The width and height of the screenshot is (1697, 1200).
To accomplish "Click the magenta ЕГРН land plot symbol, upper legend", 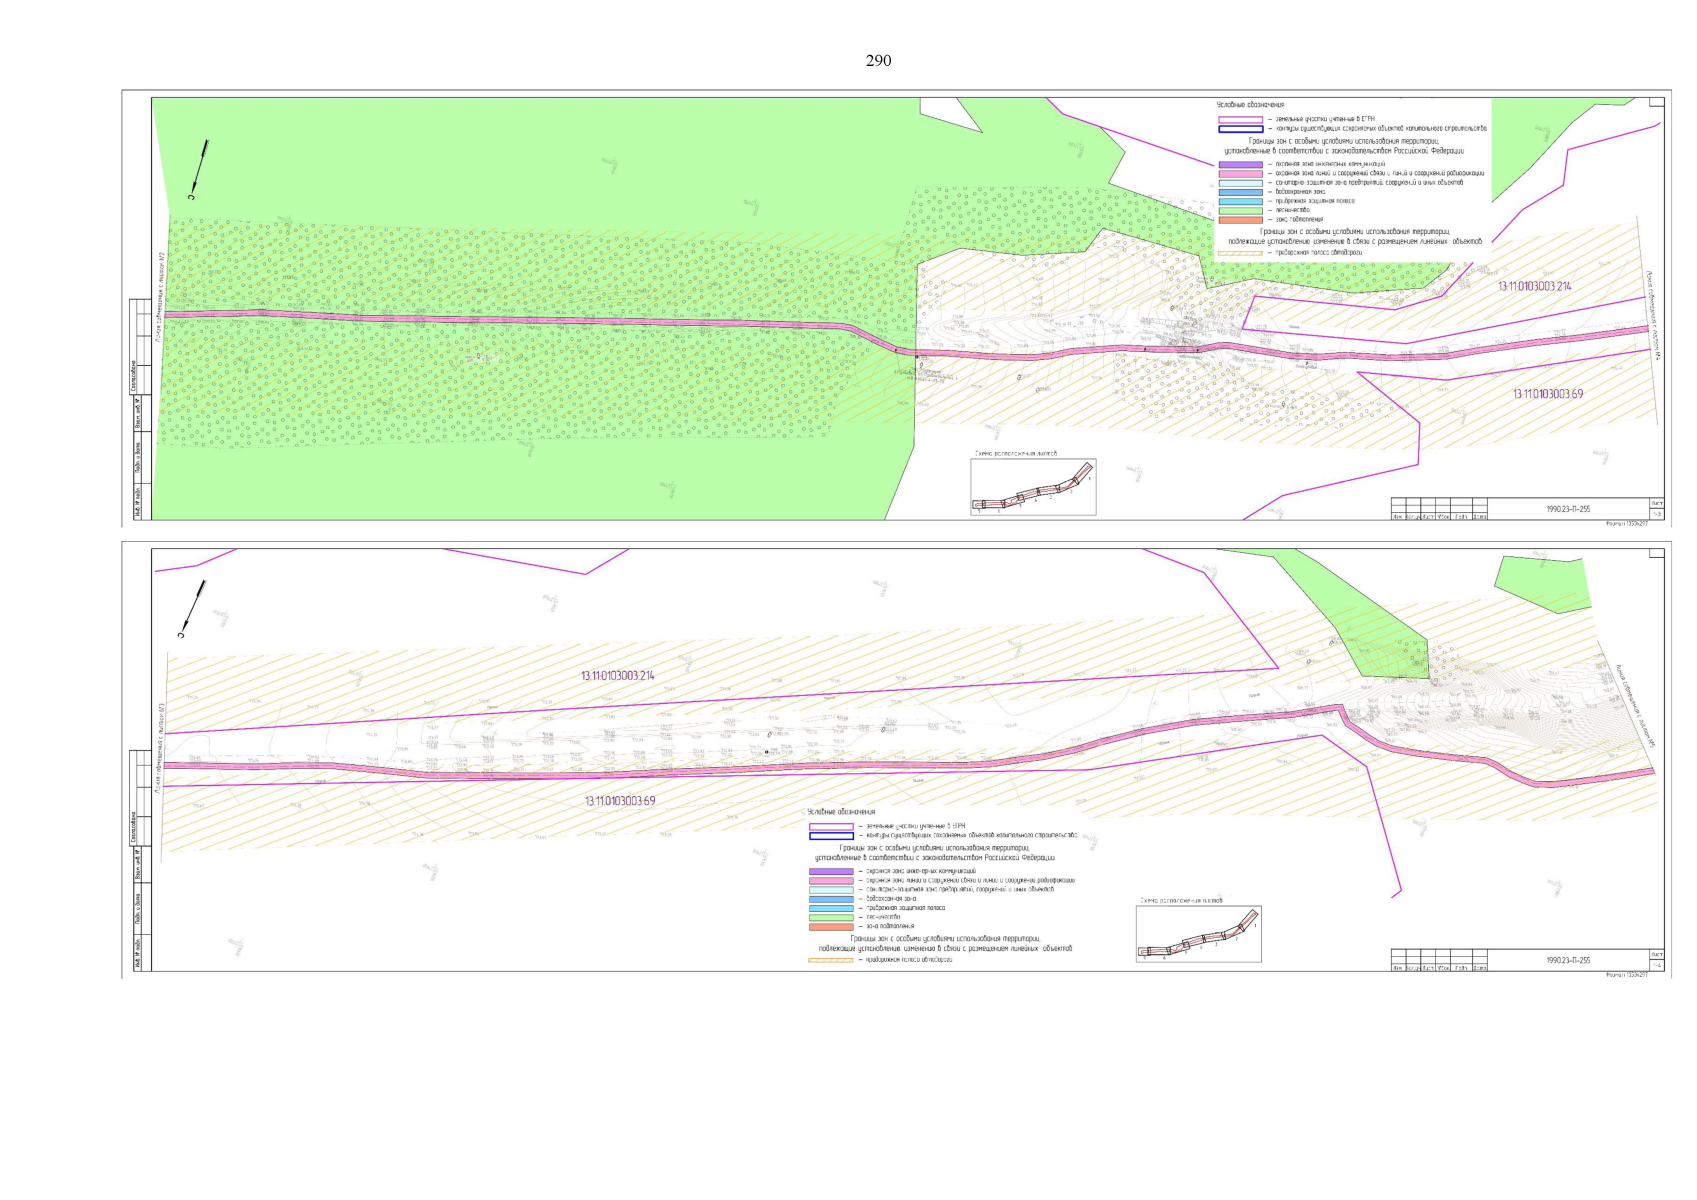I will (1240, 119).
